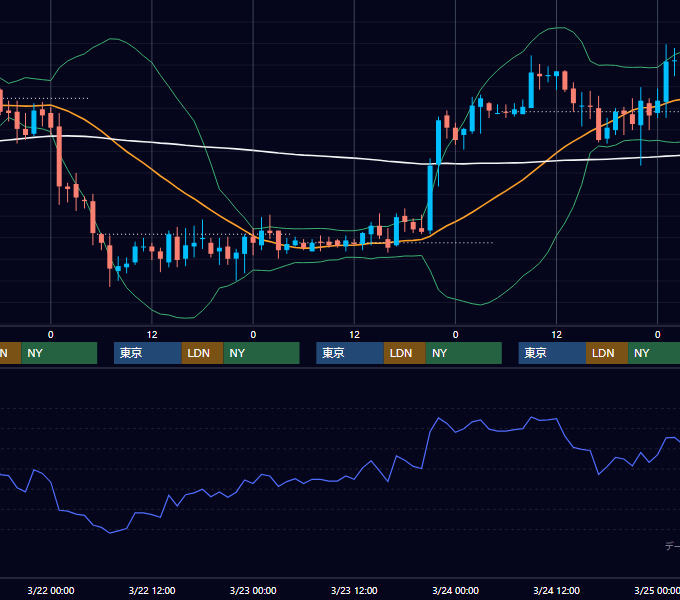Image resolution: width=680 pixels, height=600 pixels.
Task: Select the 3/23 12:00 date label
Action: pos(354,590)
